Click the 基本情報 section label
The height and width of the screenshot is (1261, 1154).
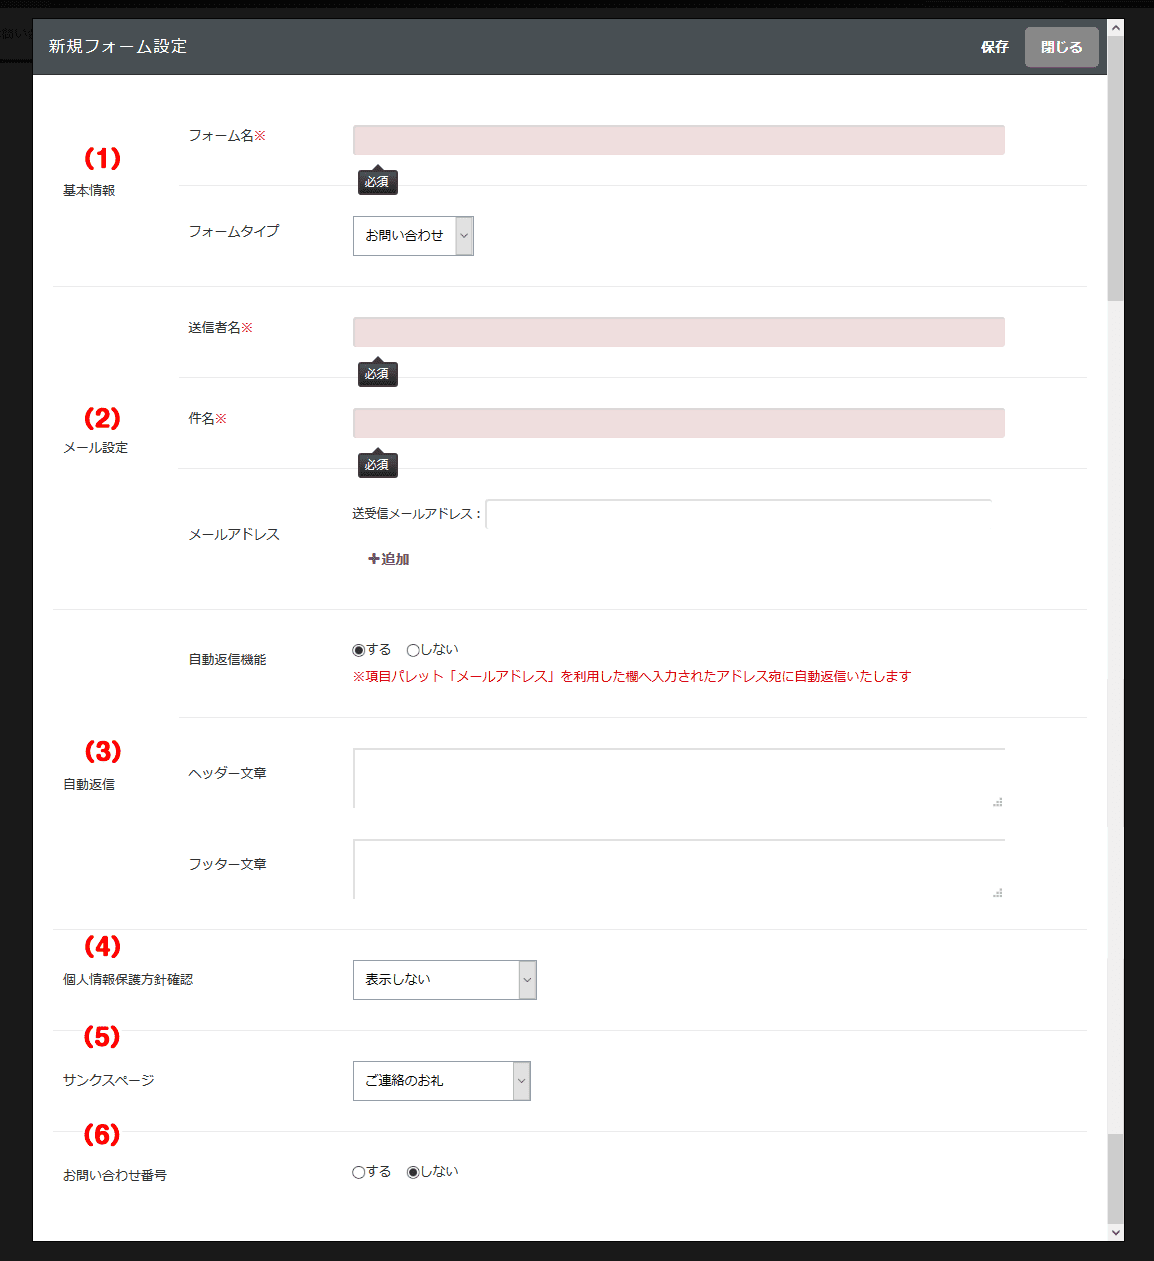pos(89,191)
